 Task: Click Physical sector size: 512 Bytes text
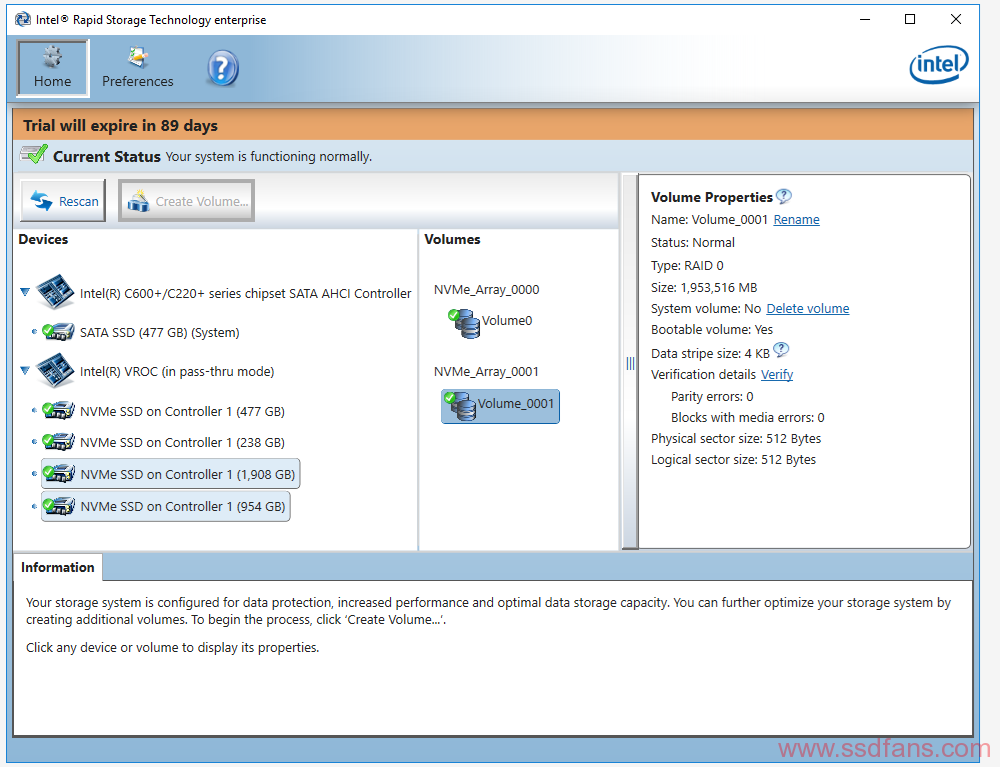click(736, 439)
